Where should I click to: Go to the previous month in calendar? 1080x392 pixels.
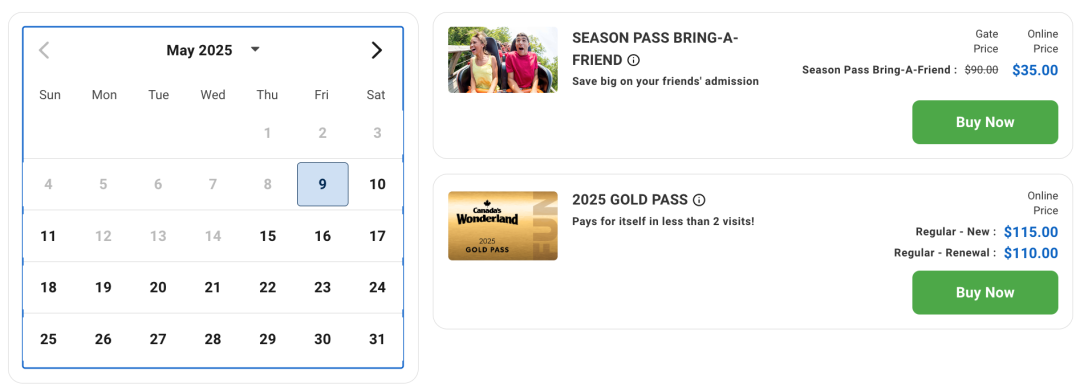coord(44,50)
